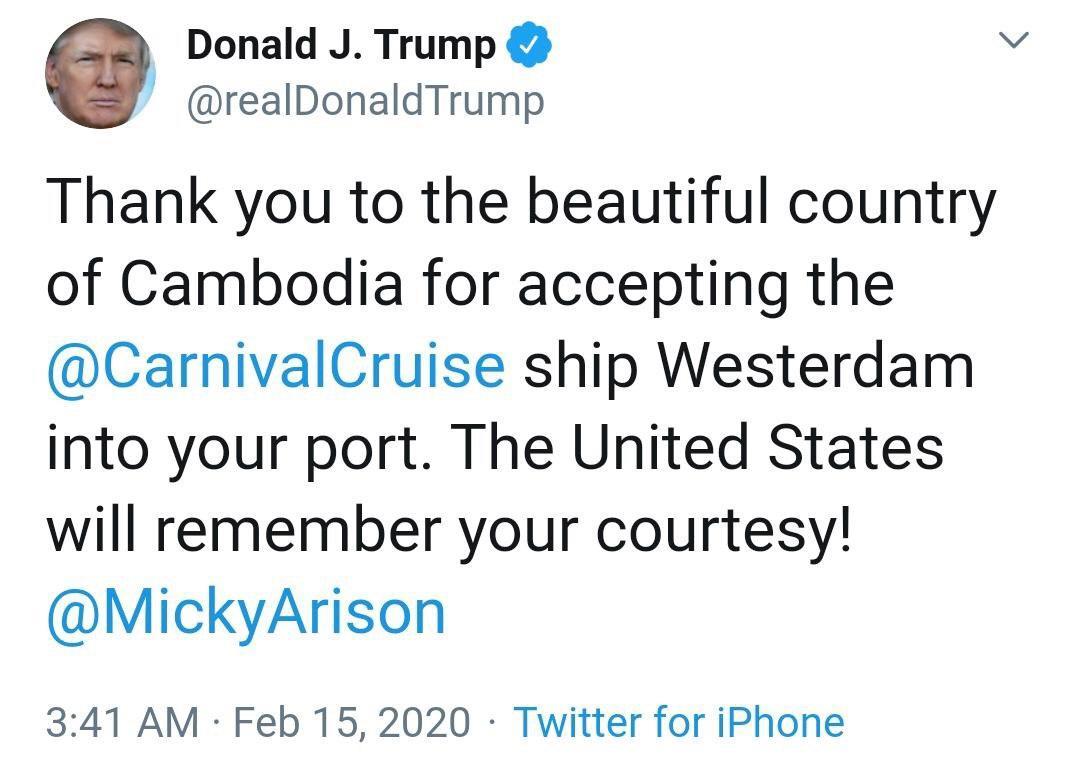Click the word "country" in the tweet
The height and width of the screenshot is (763, 1079).
[892, 203]
